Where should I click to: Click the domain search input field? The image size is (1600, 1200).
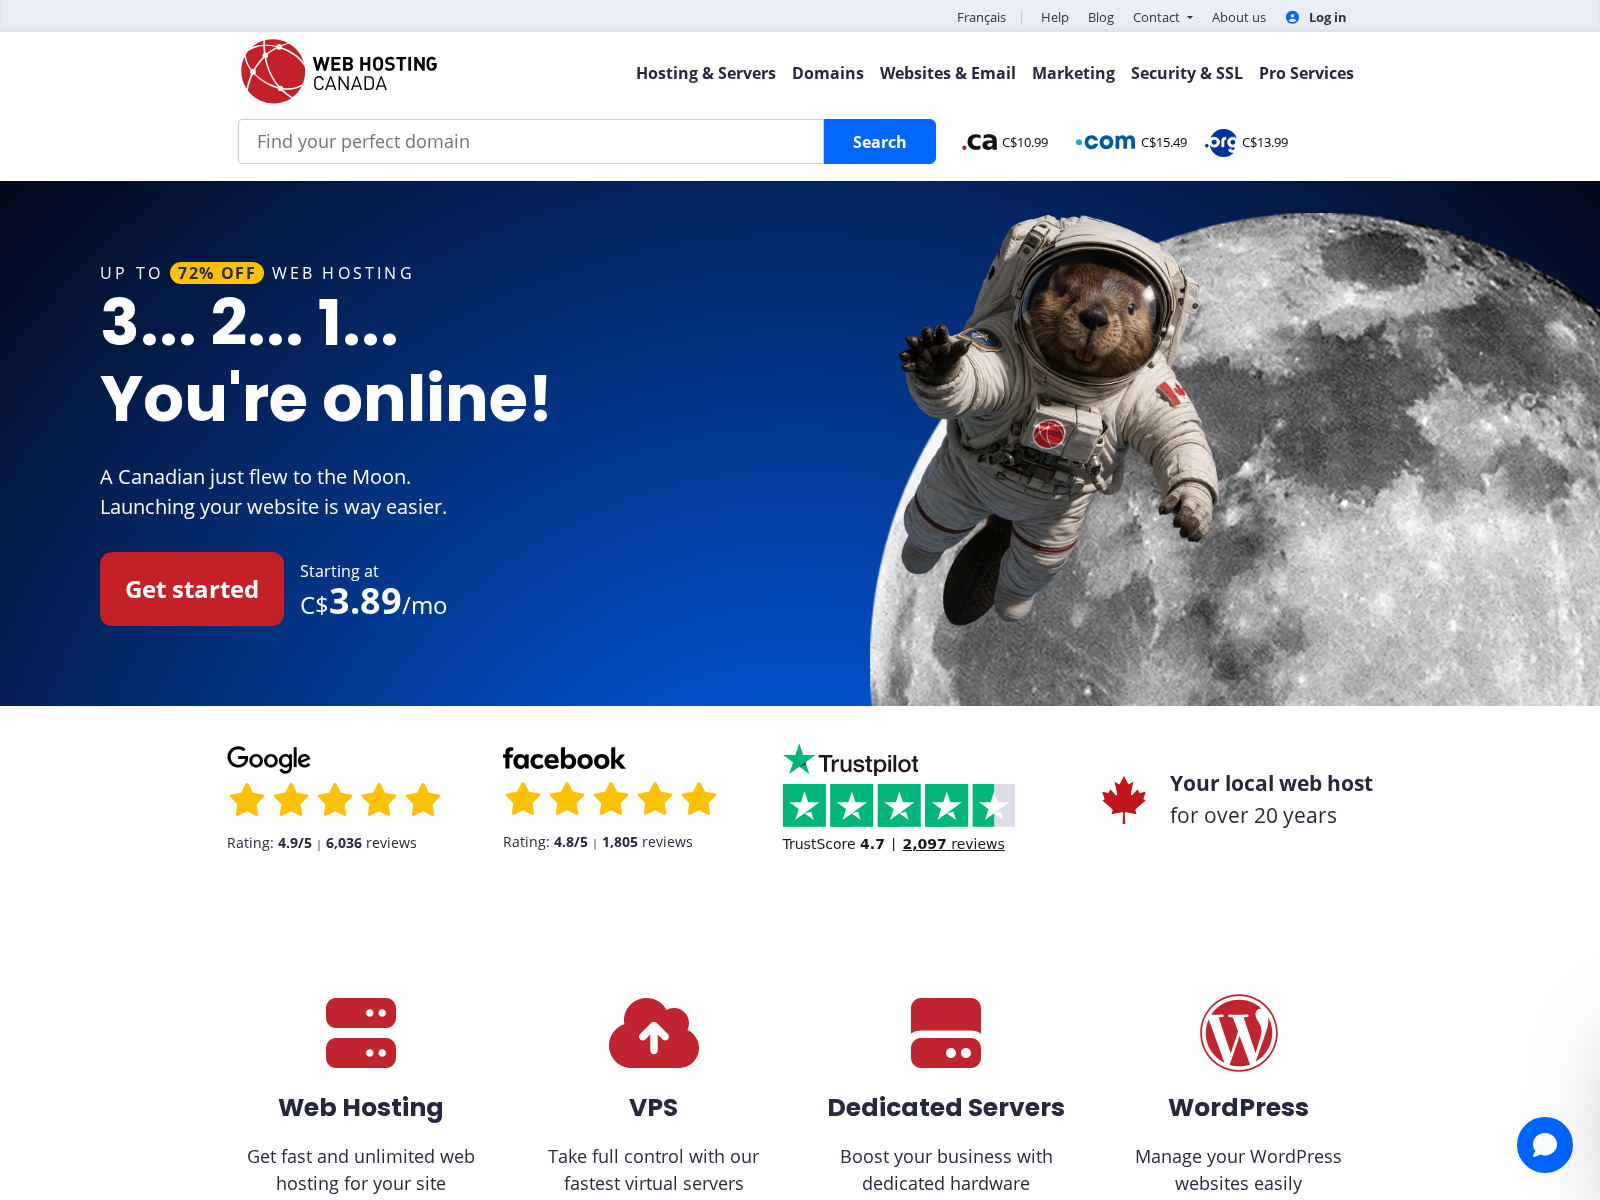point(530,141)
